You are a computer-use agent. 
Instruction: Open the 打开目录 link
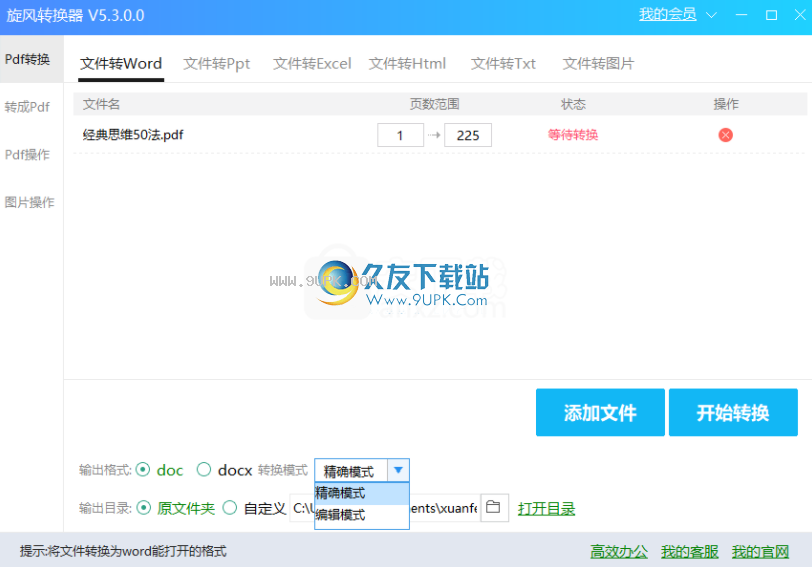tap(546, 508)
